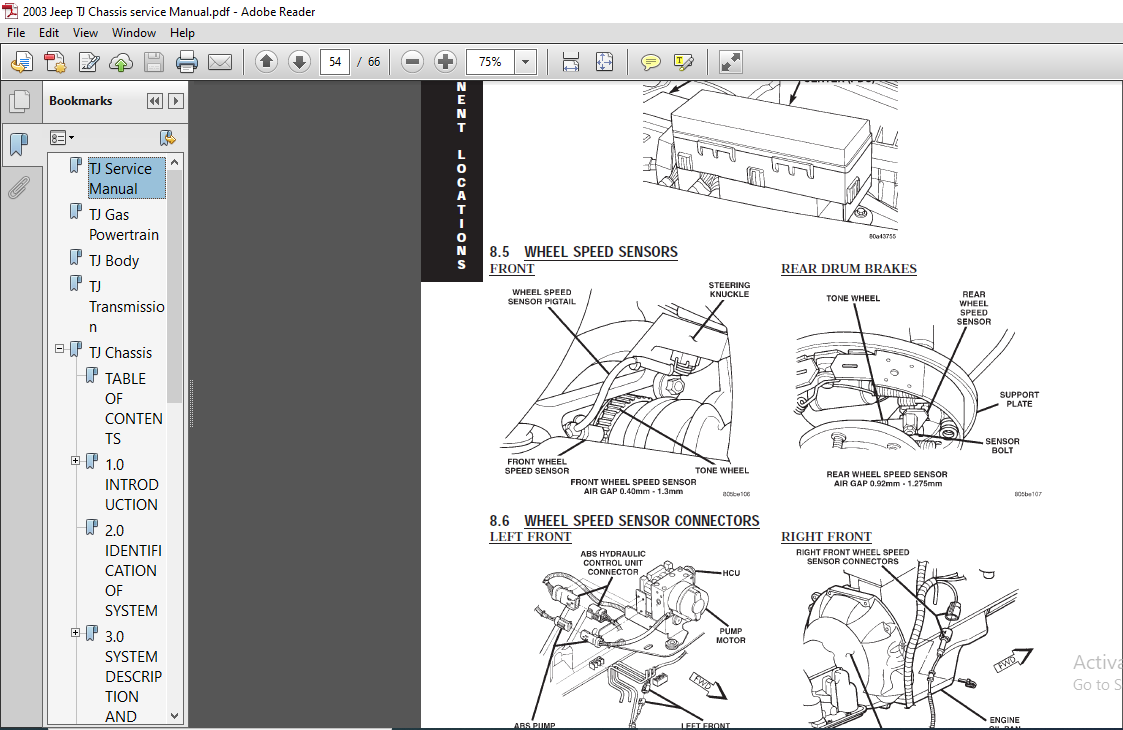The image size is (1123, 730).
Task: Fit one full page icon
Action: 604,62
